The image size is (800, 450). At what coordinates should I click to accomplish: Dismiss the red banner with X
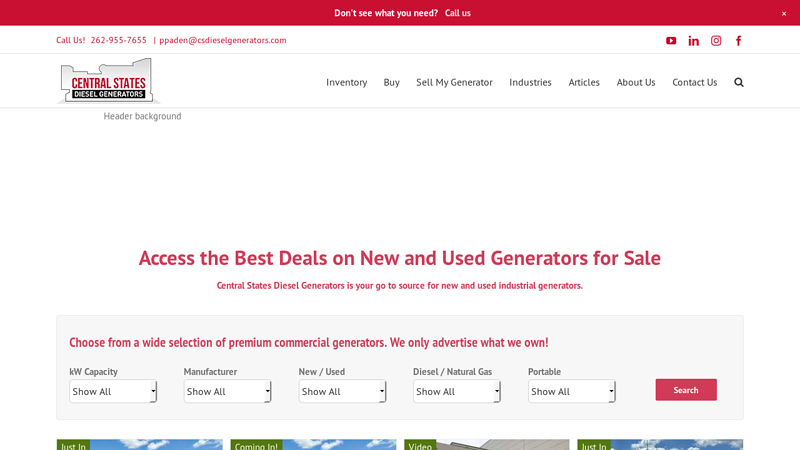point(784,14)
